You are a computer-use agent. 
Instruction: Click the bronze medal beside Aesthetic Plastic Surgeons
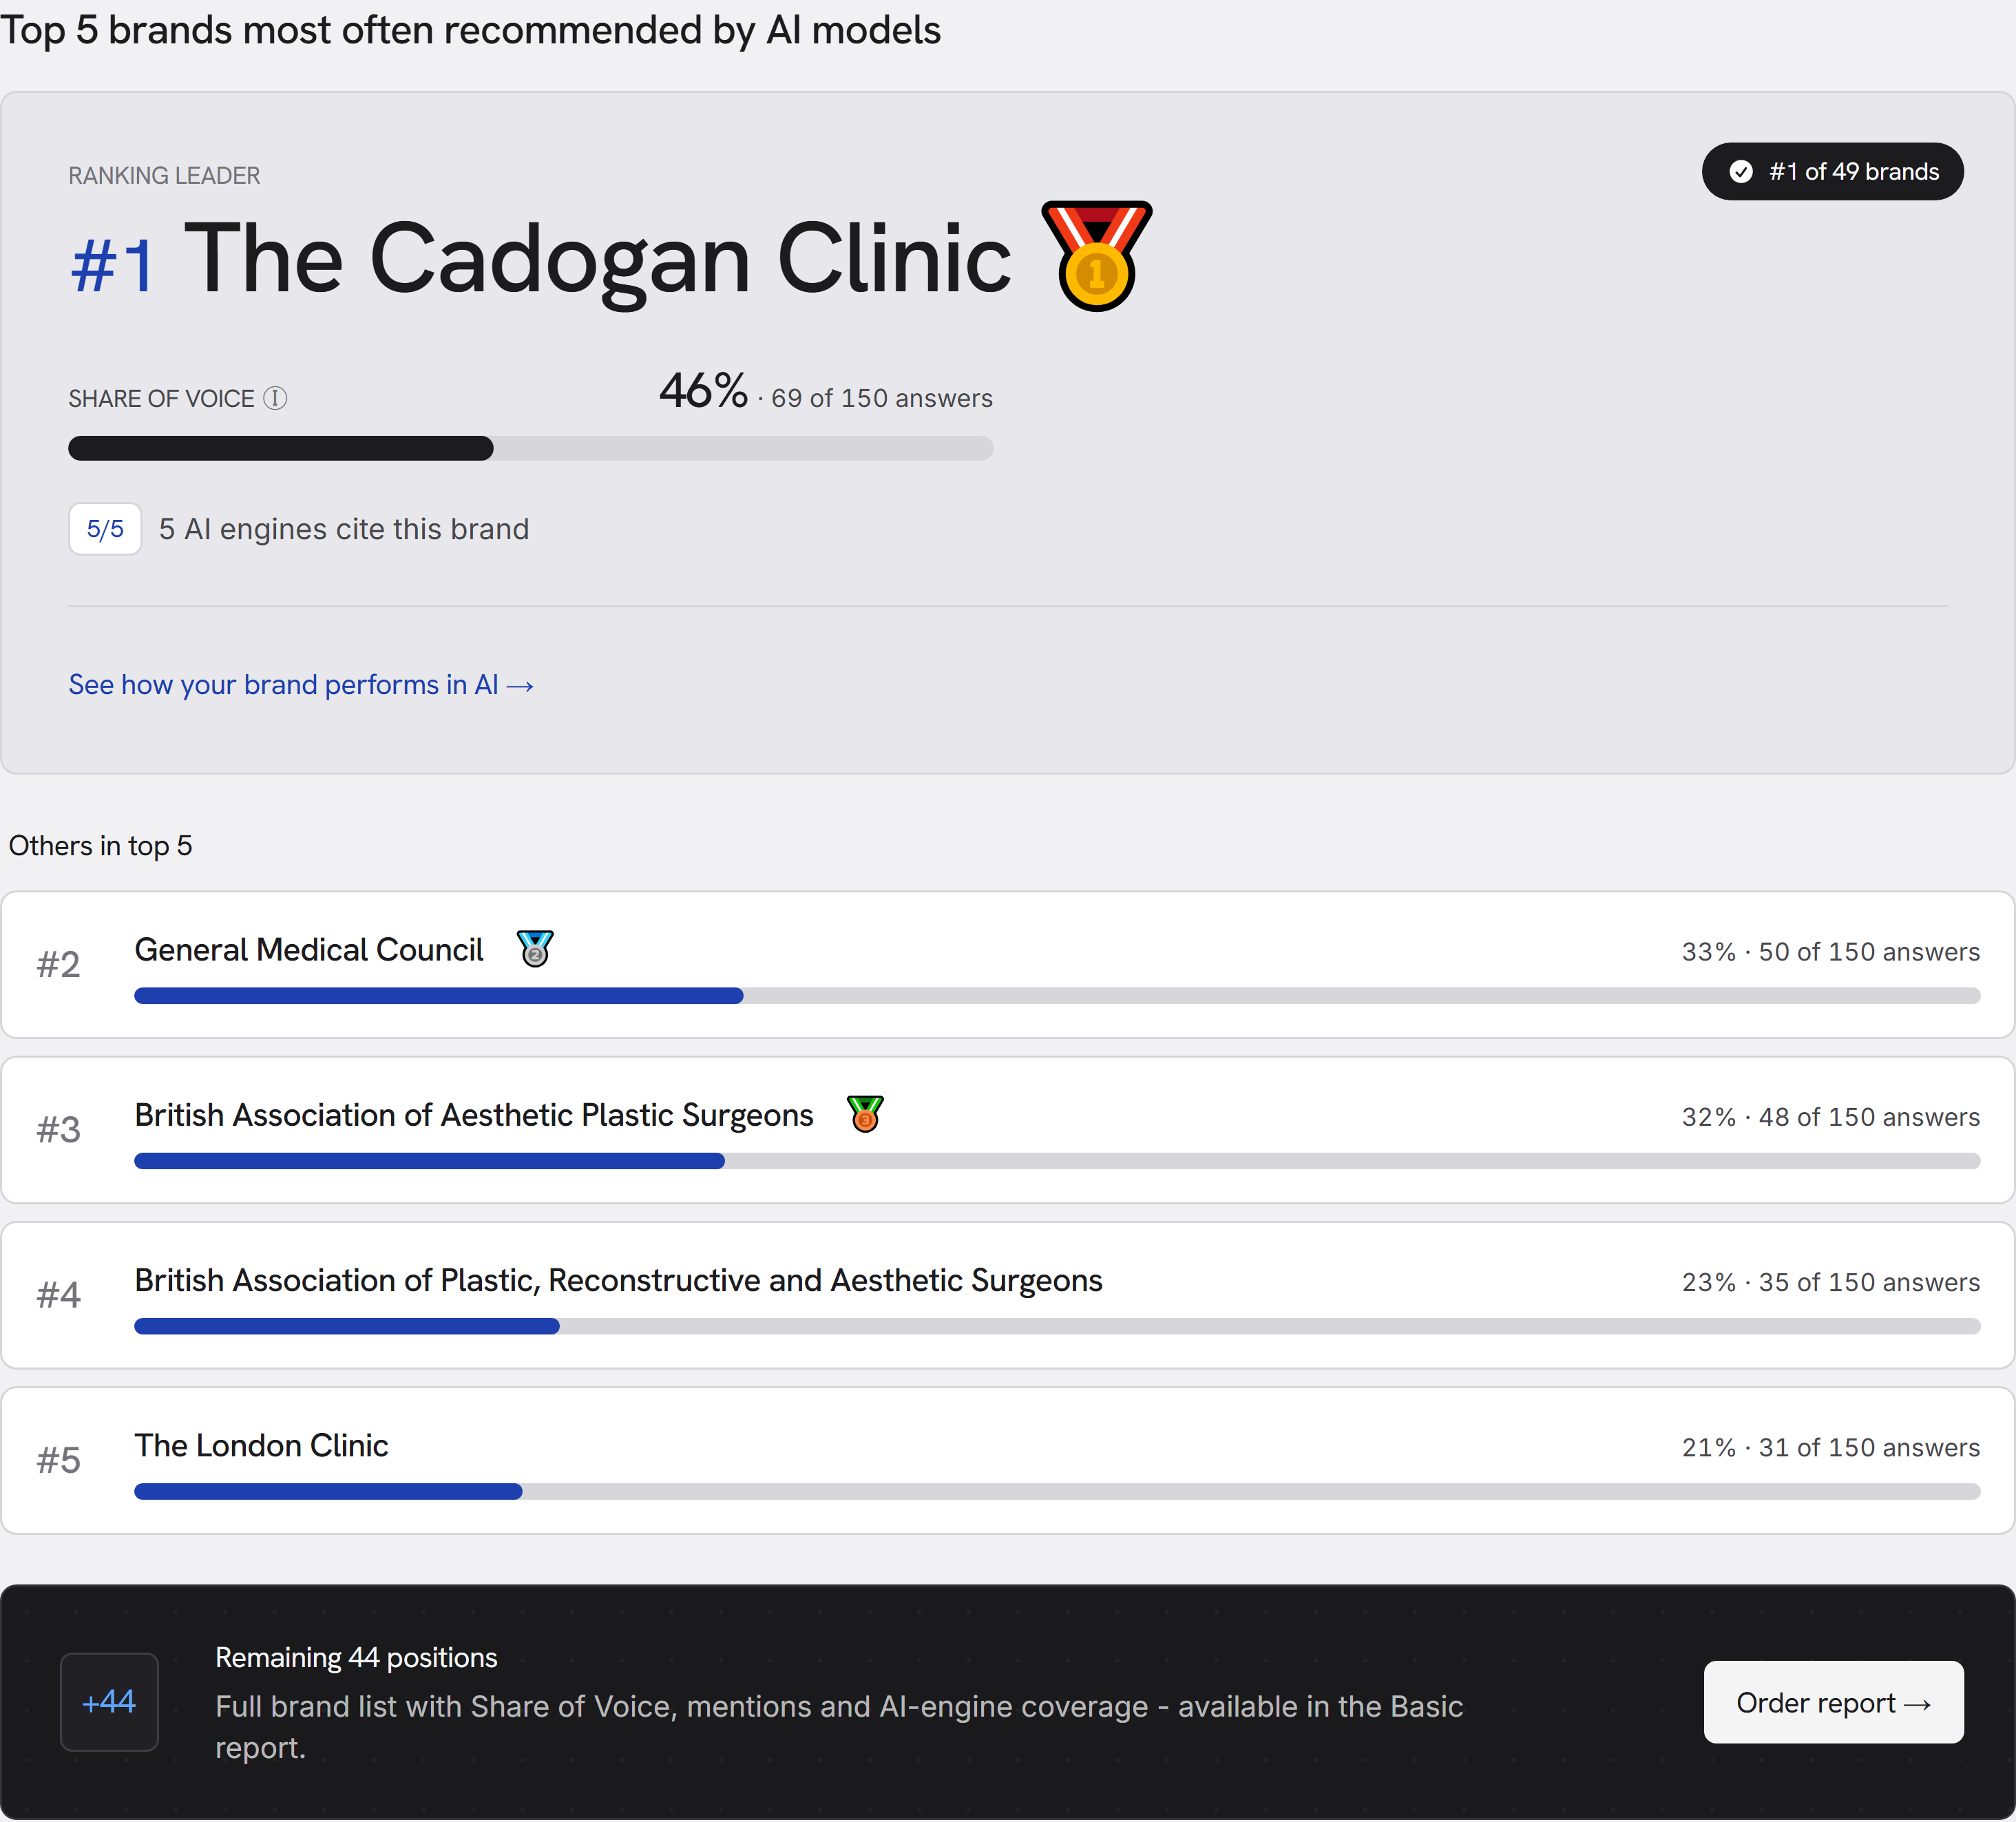(x=865, y=1113)
